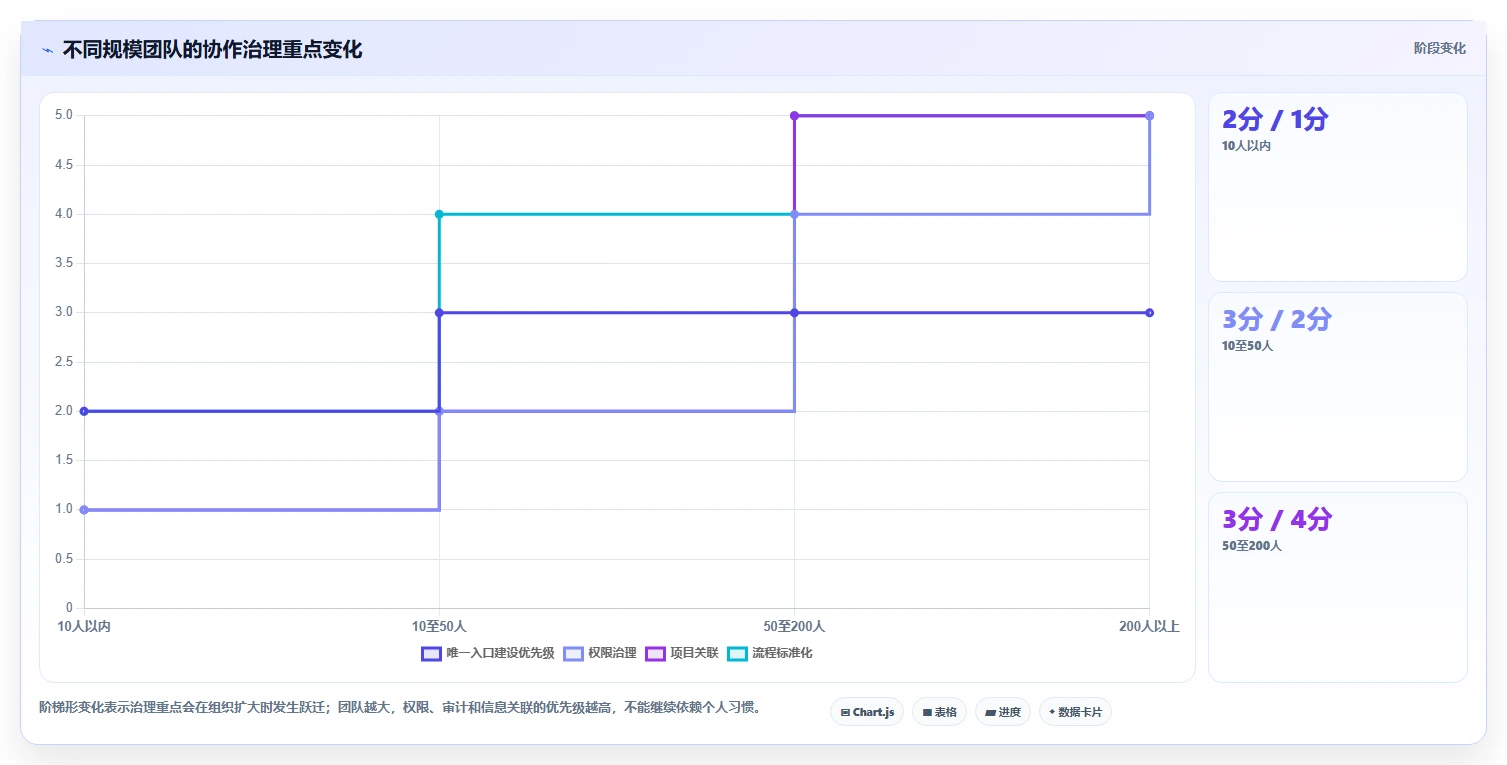Viewport: 1507px width, 765px height.
Task: Click the Chart.js tag
Action: pyautogui.click(x=867, y=712)
